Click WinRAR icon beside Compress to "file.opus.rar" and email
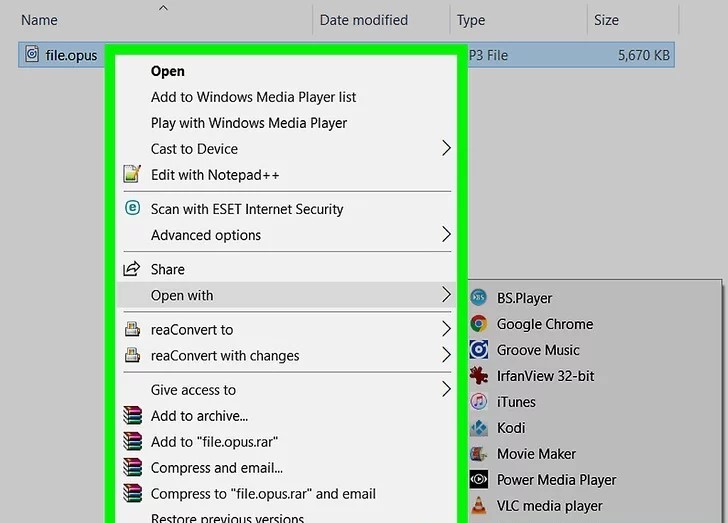 point(132,493)
